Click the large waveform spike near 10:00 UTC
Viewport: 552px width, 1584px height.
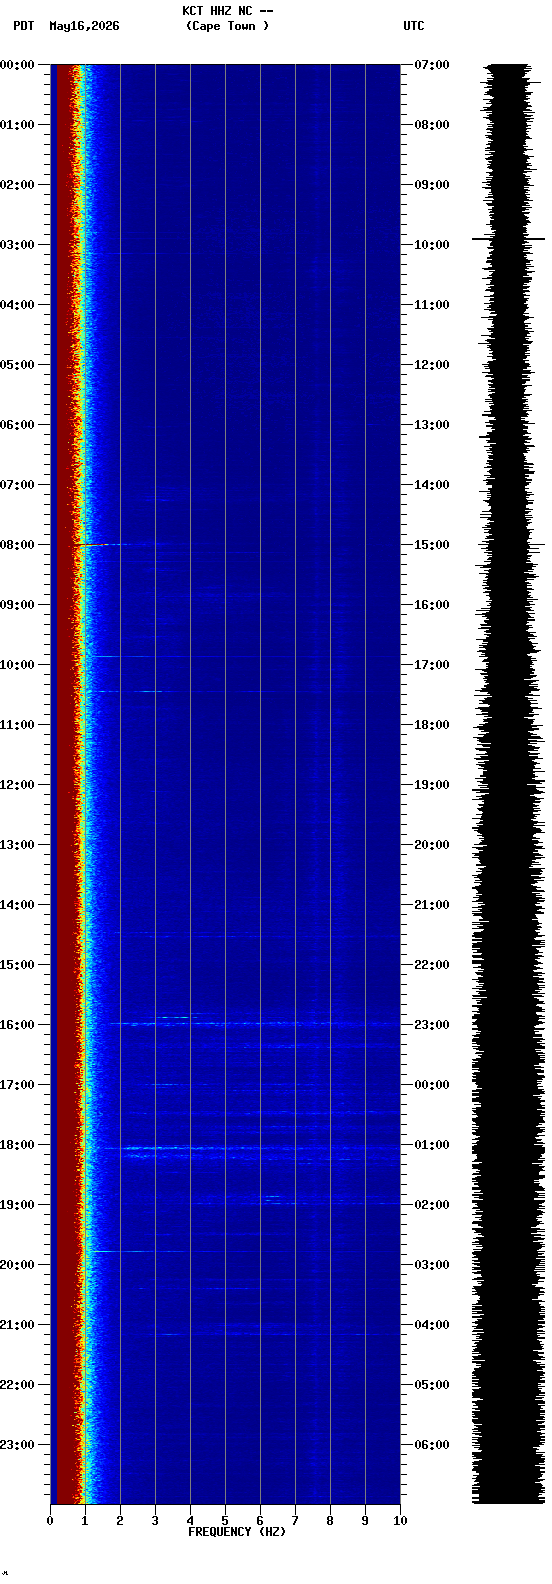point(508,239)
